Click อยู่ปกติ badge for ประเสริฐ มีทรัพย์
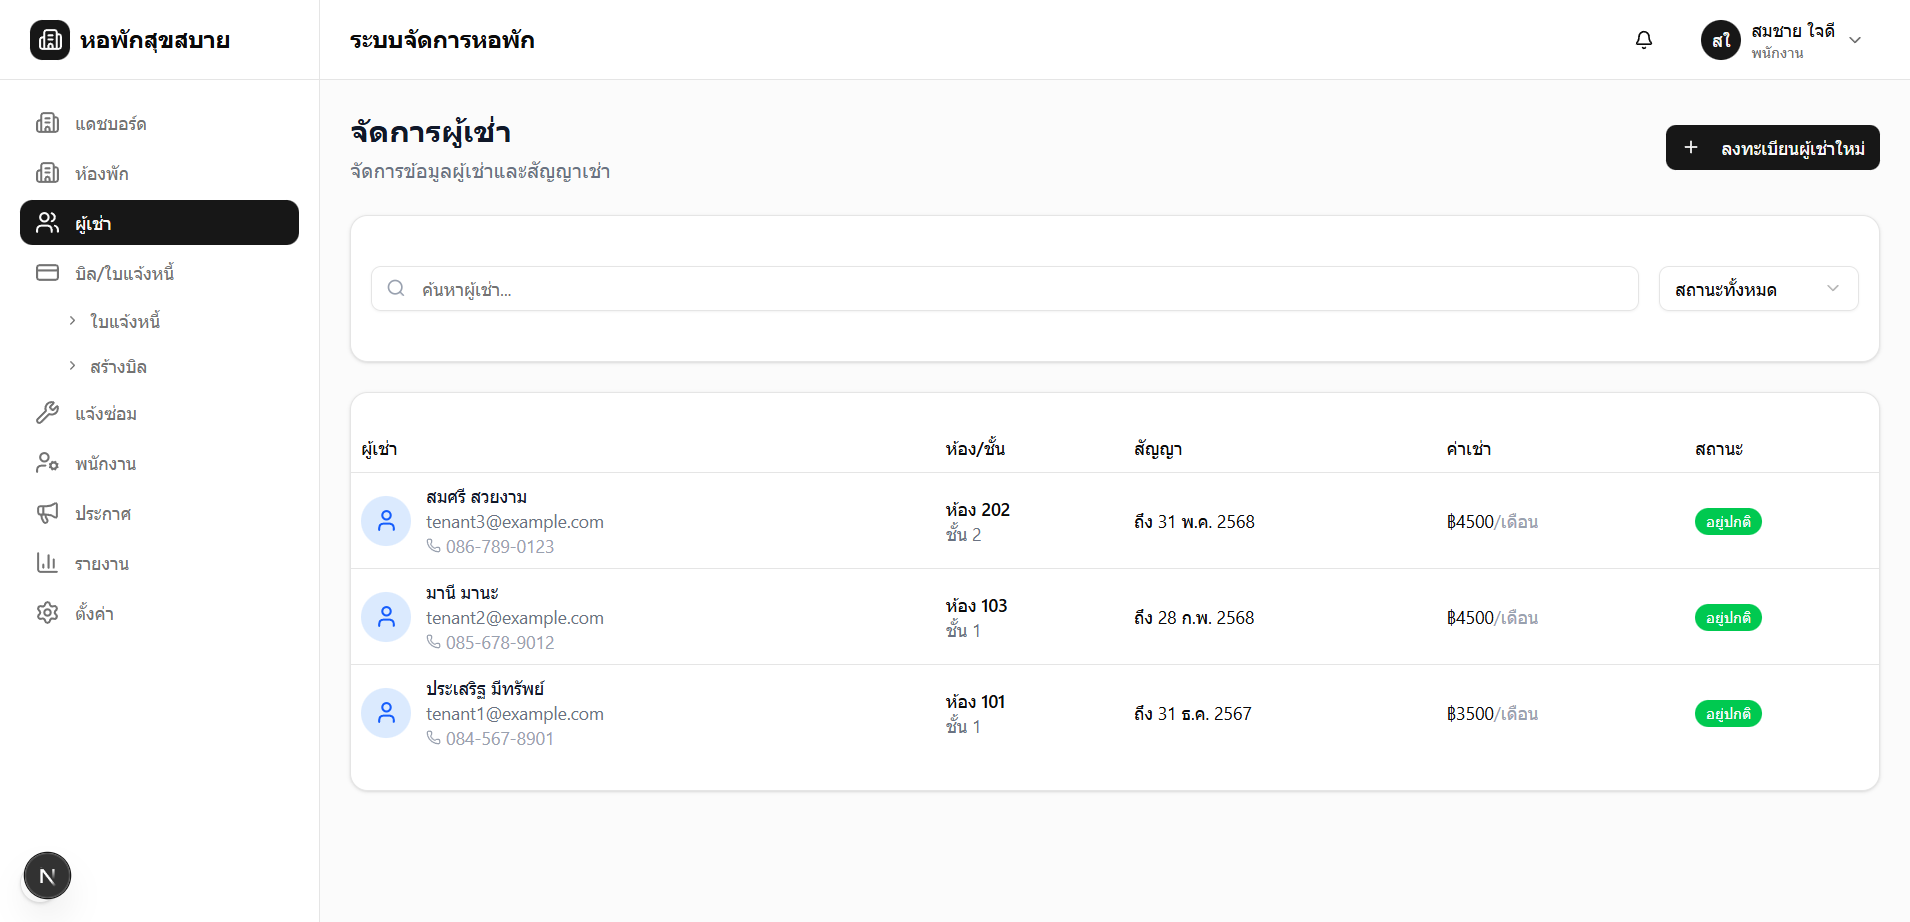 click(1728, 714)
